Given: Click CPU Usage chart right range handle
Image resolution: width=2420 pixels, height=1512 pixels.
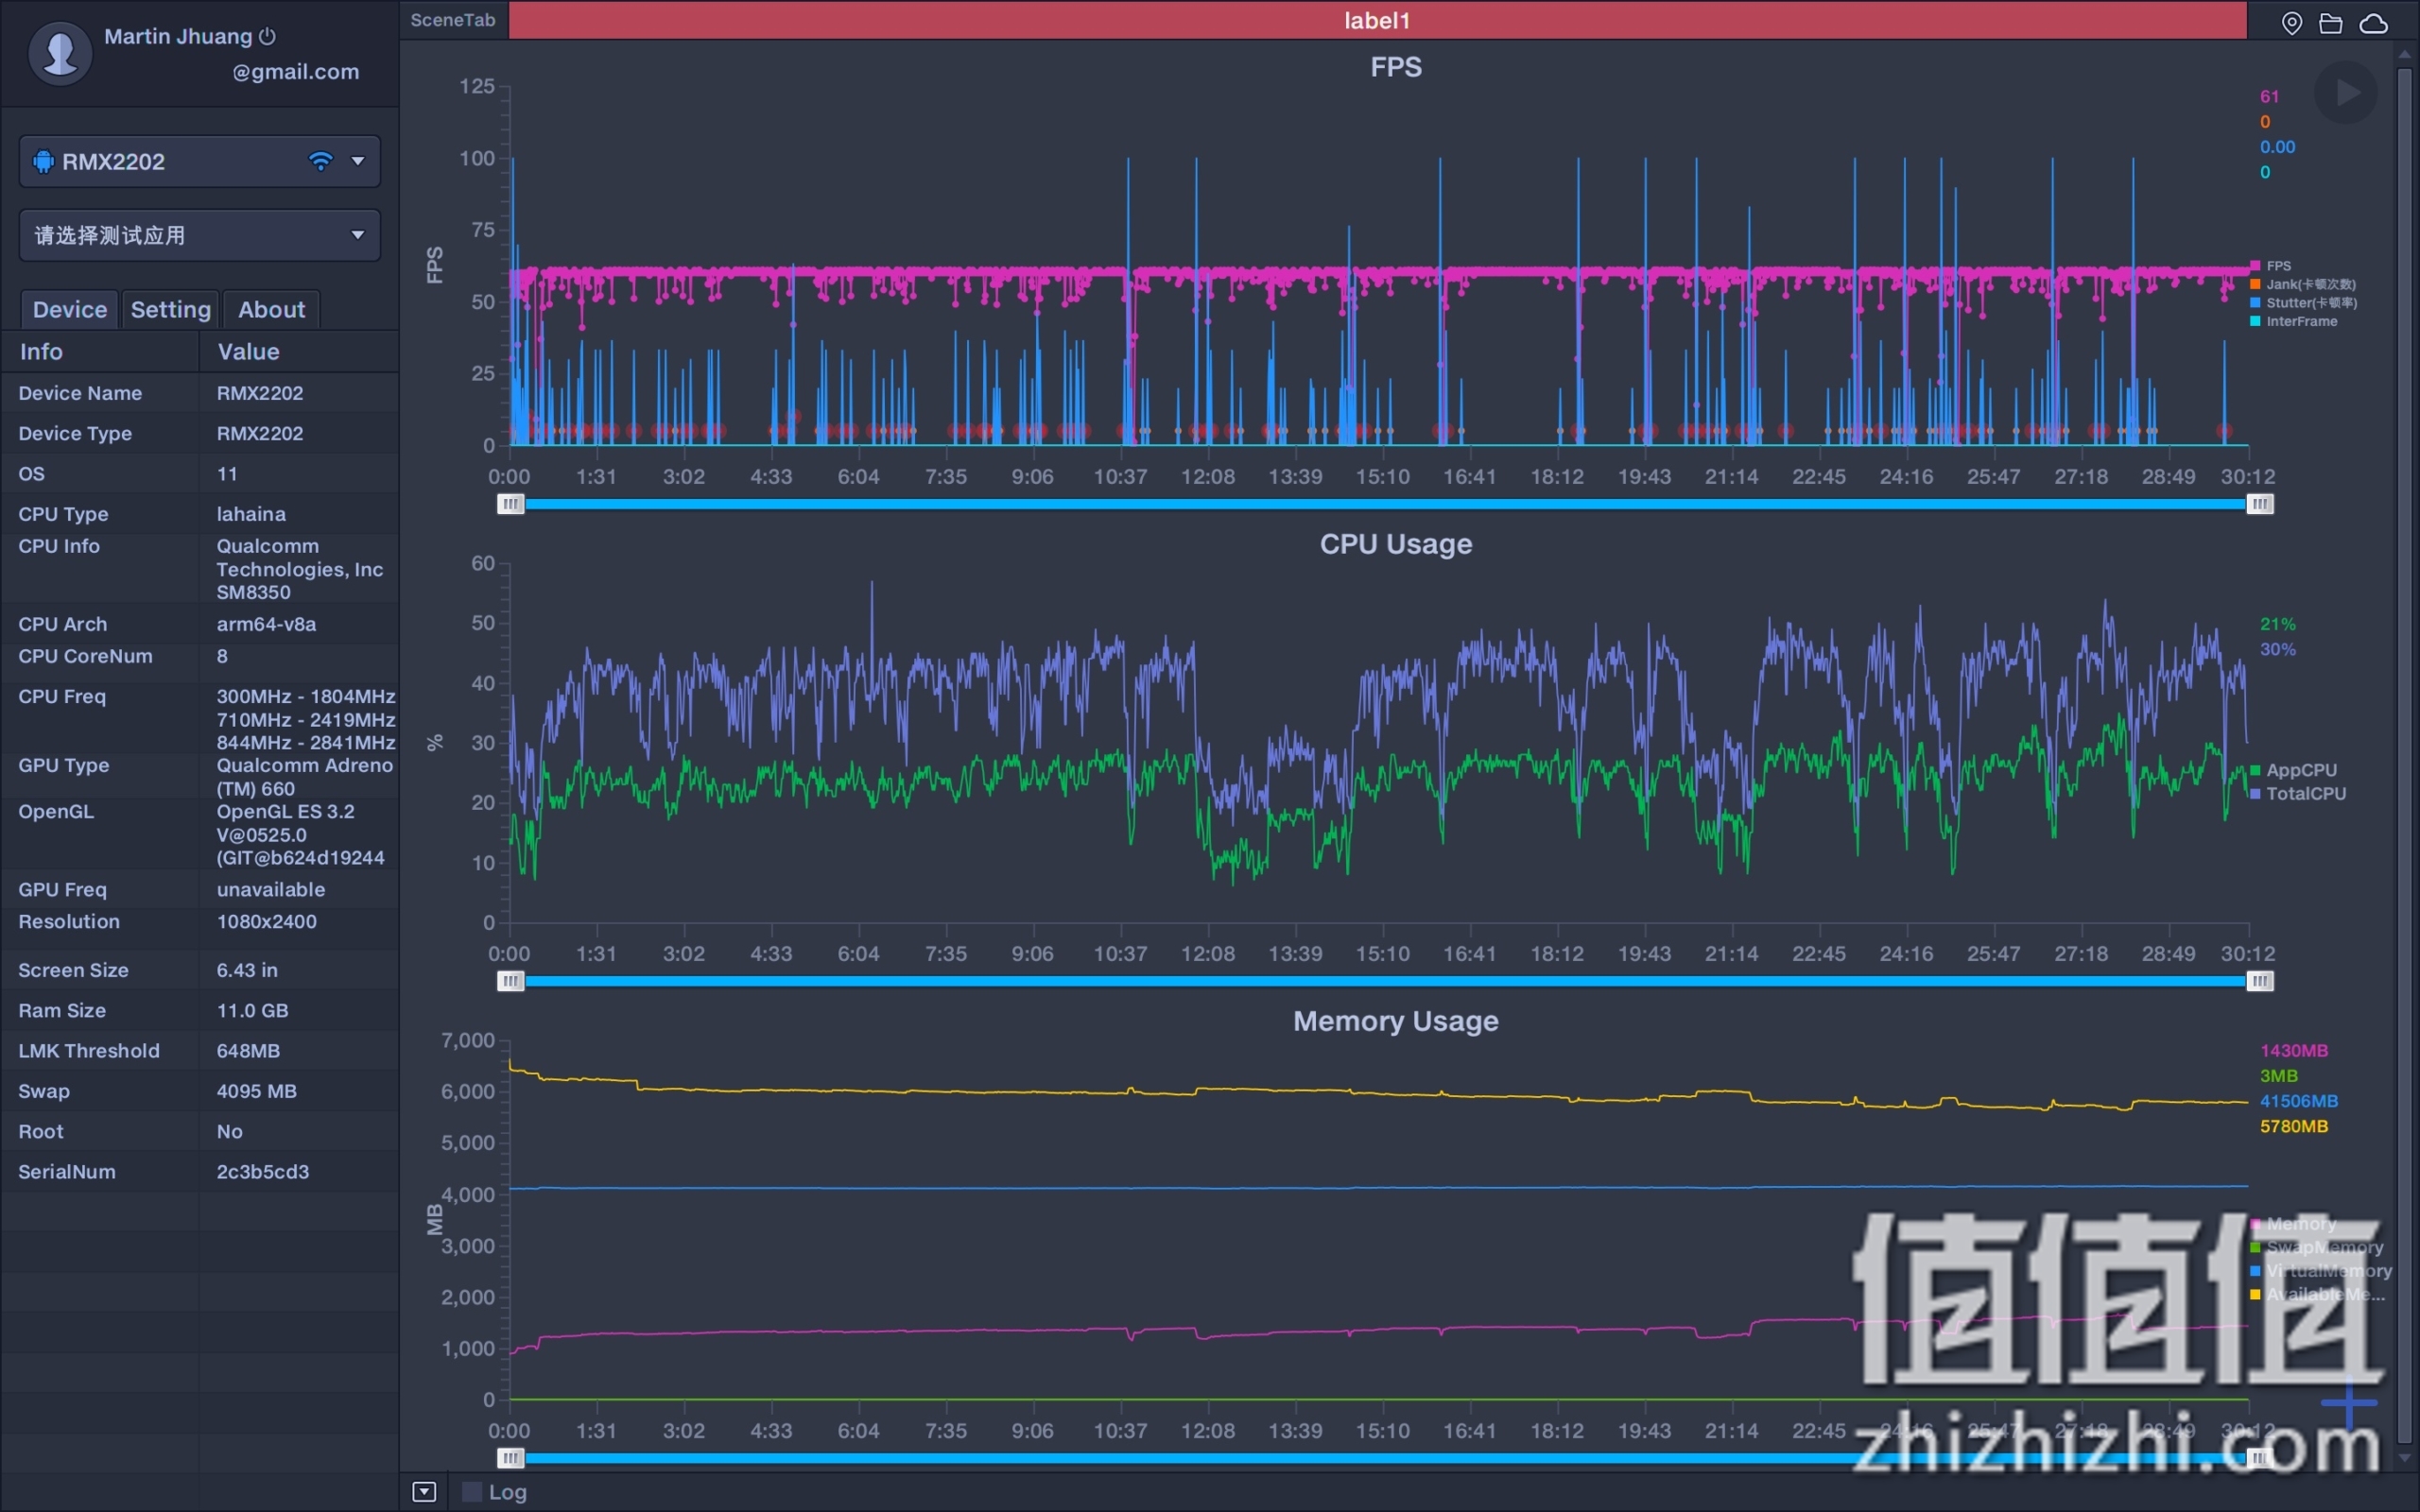Looking at the screenshot, I should pos(2260,981).
